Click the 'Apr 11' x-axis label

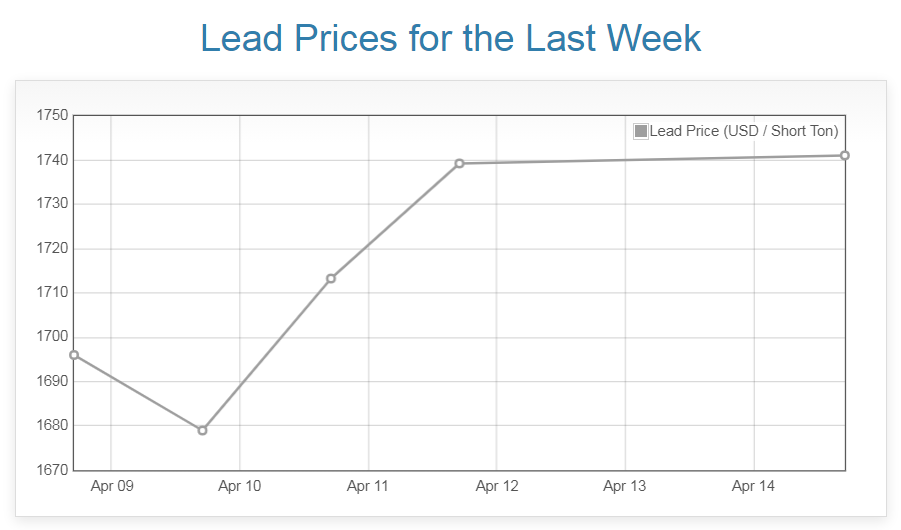point(368,487)
